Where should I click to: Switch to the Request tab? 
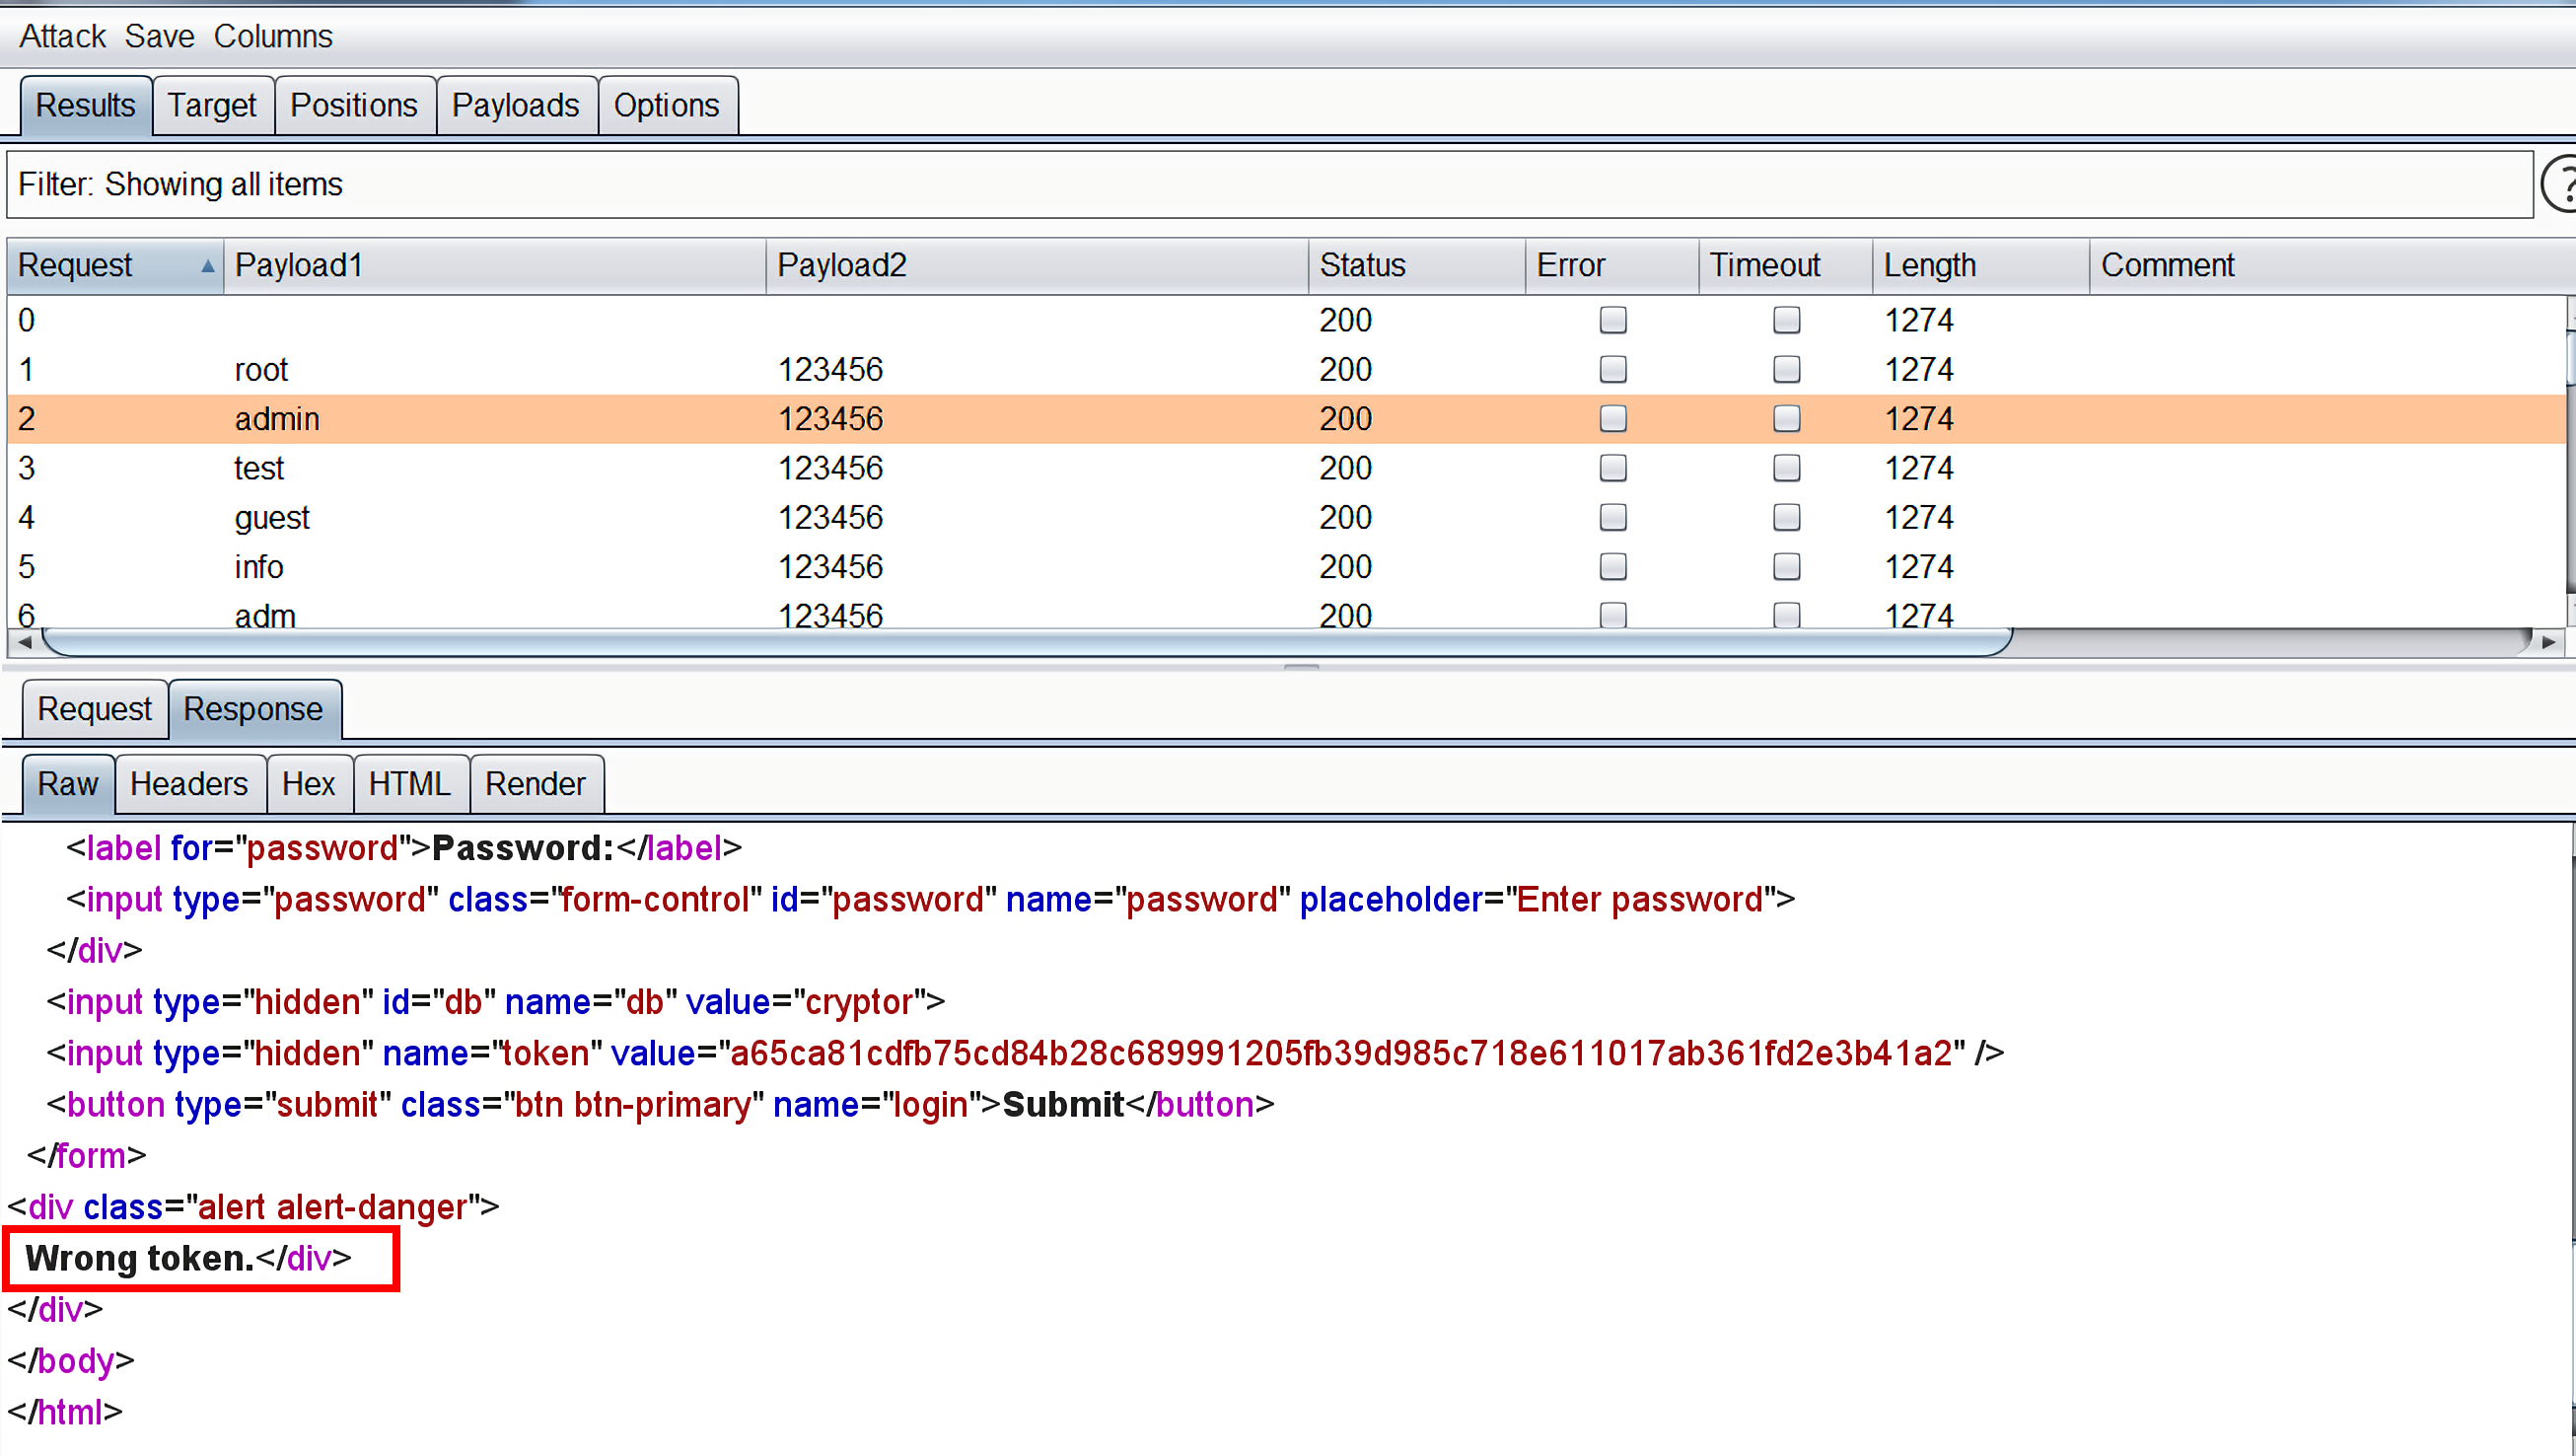pos(95,709)
